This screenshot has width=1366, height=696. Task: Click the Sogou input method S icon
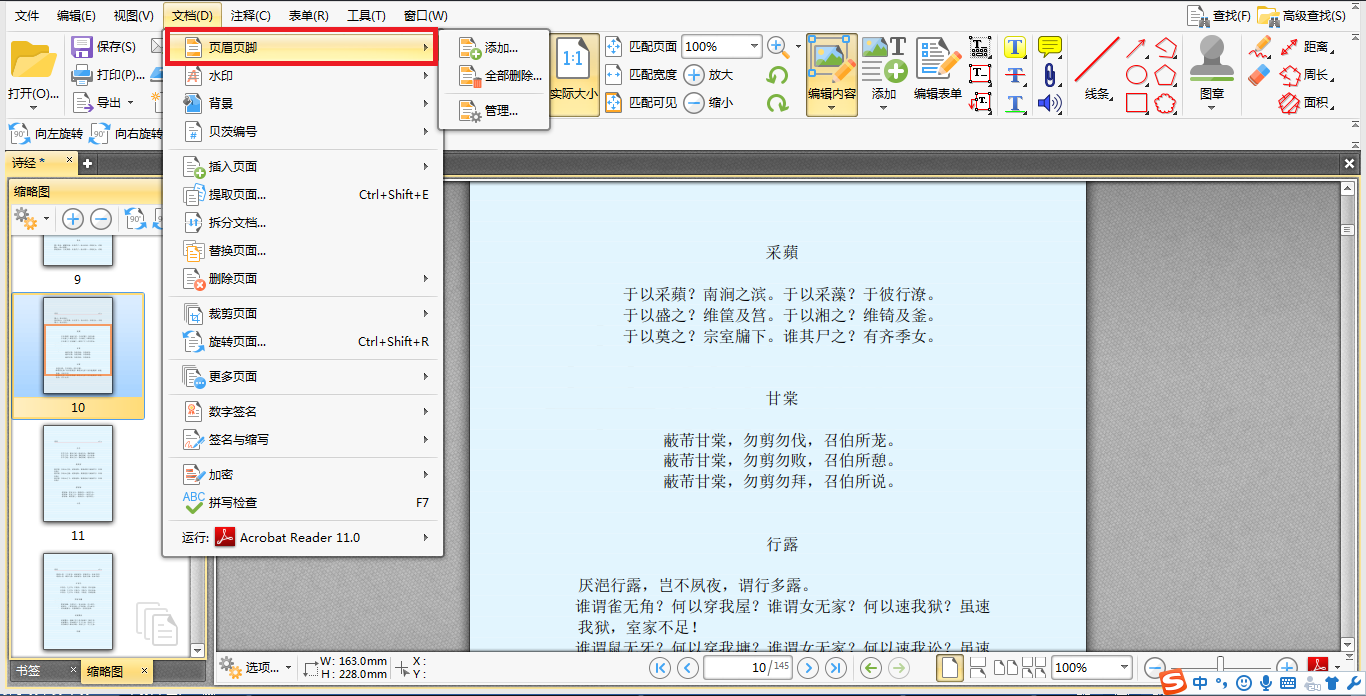[x=1174, y=682]
